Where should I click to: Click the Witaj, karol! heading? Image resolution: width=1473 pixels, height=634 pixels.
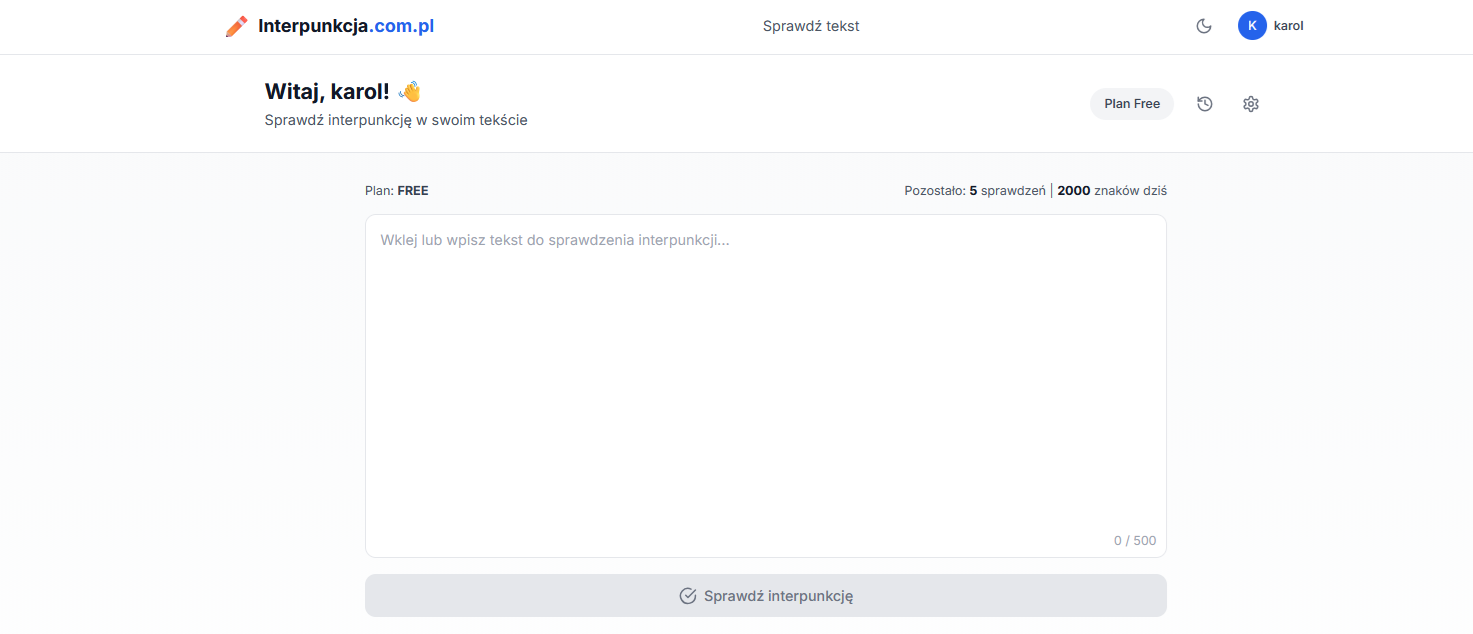coord(327,92)
